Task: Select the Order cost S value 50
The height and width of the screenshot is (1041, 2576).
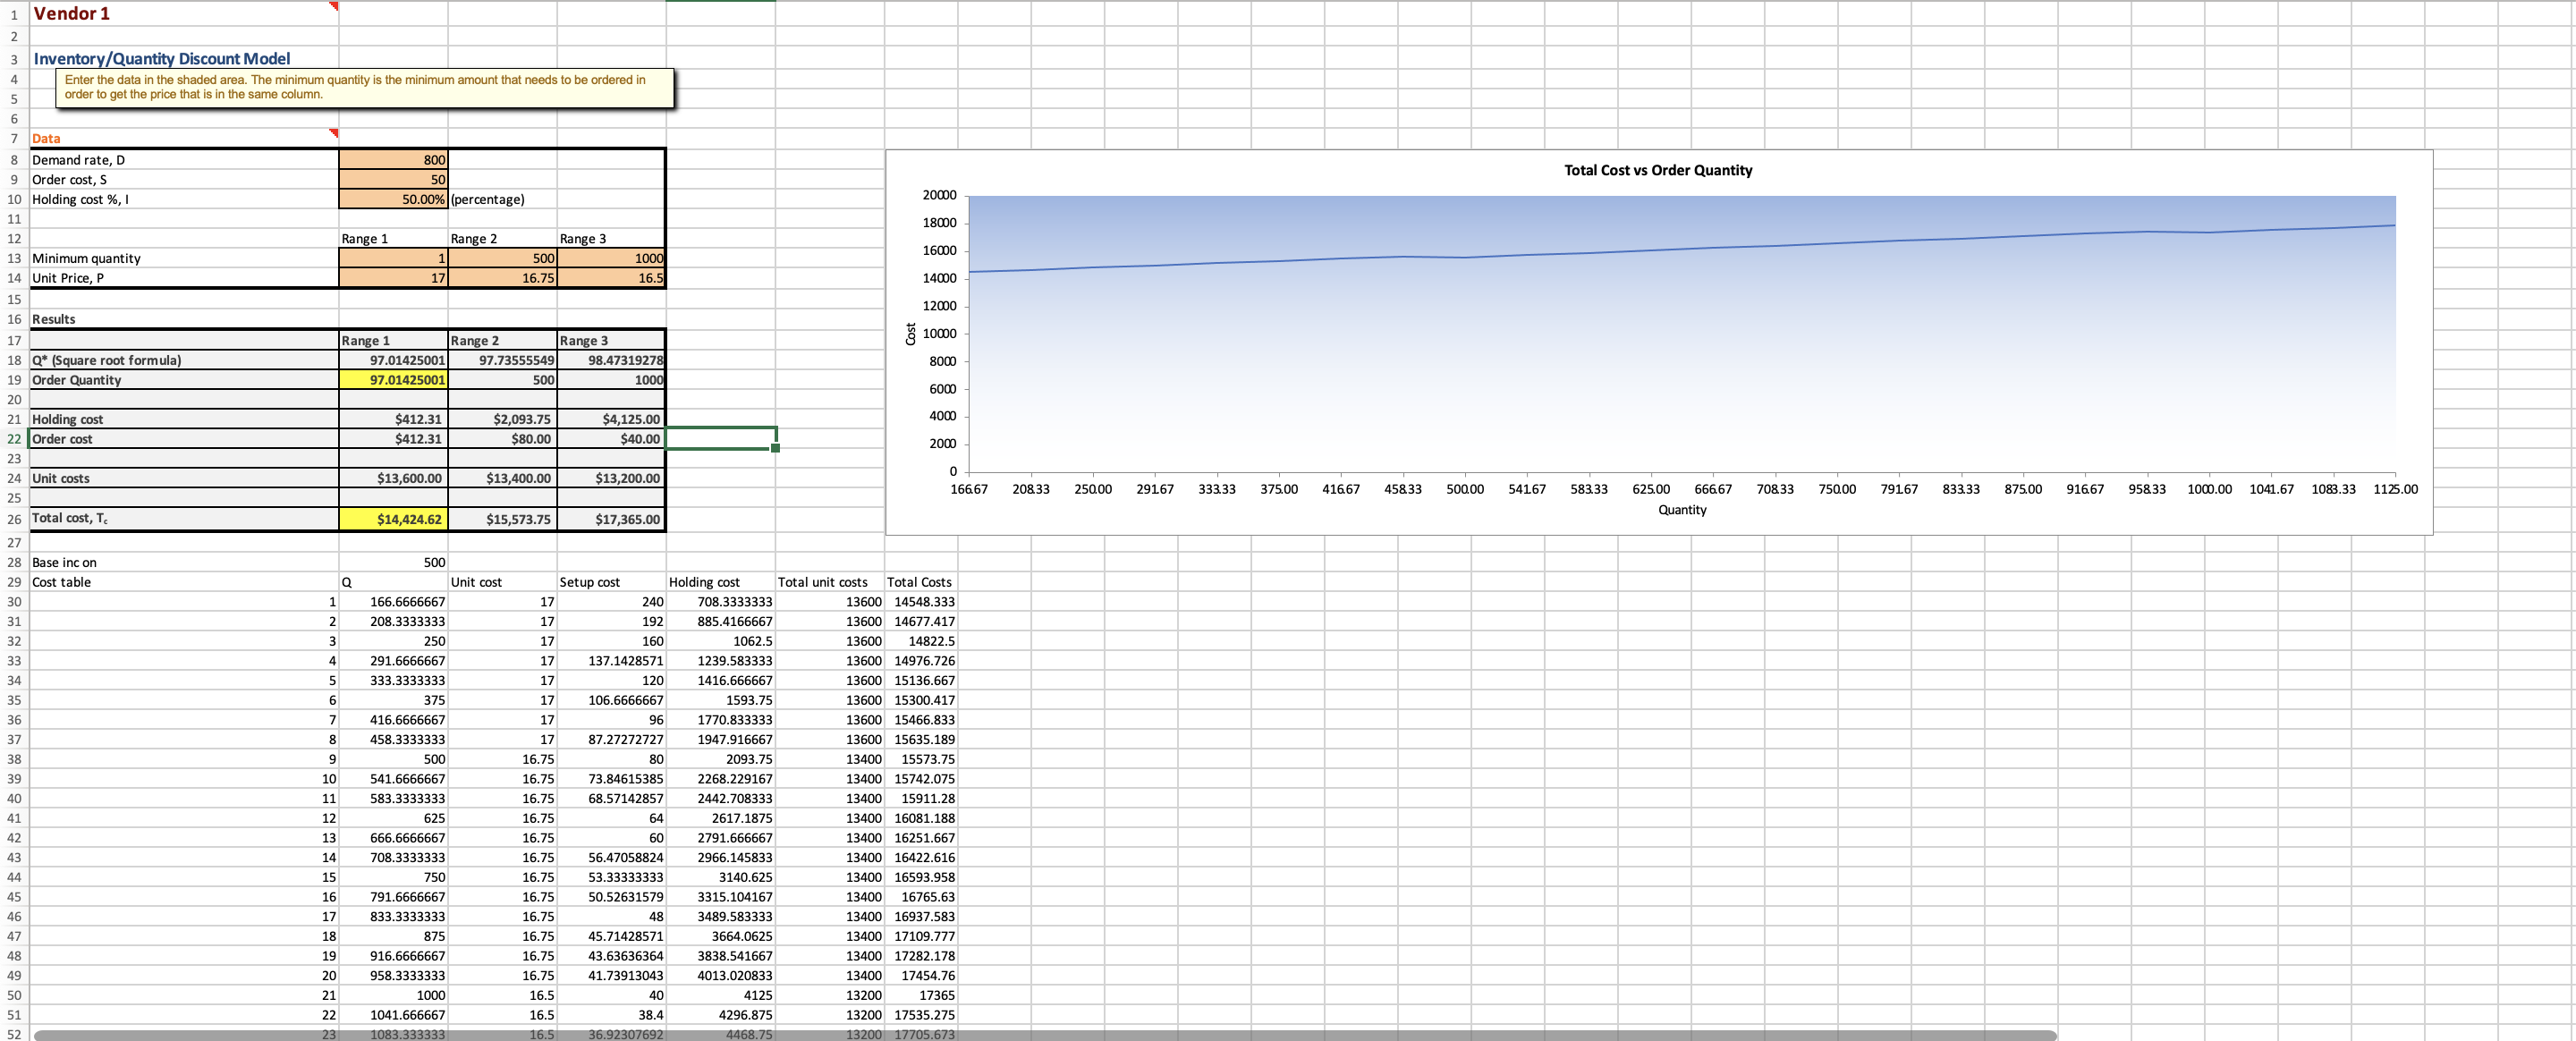Action: pyautogui.click(x=393, y=180)
